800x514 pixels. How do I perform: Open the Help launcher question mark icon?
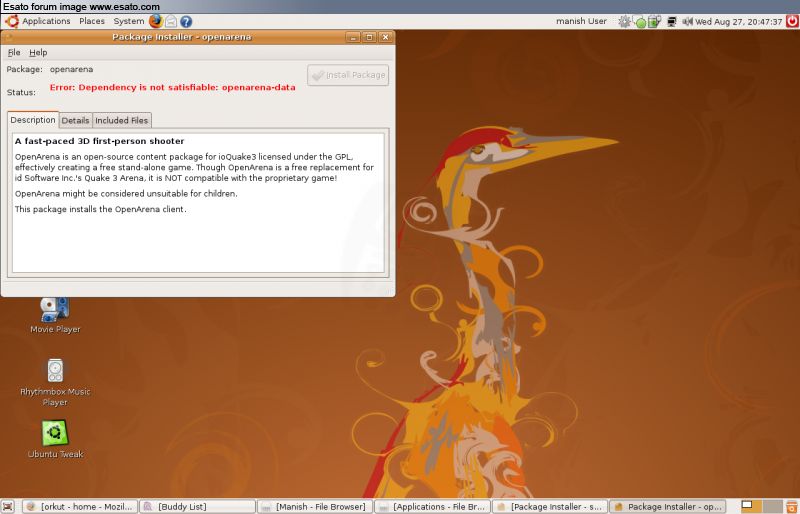click(x=186, y=21)
